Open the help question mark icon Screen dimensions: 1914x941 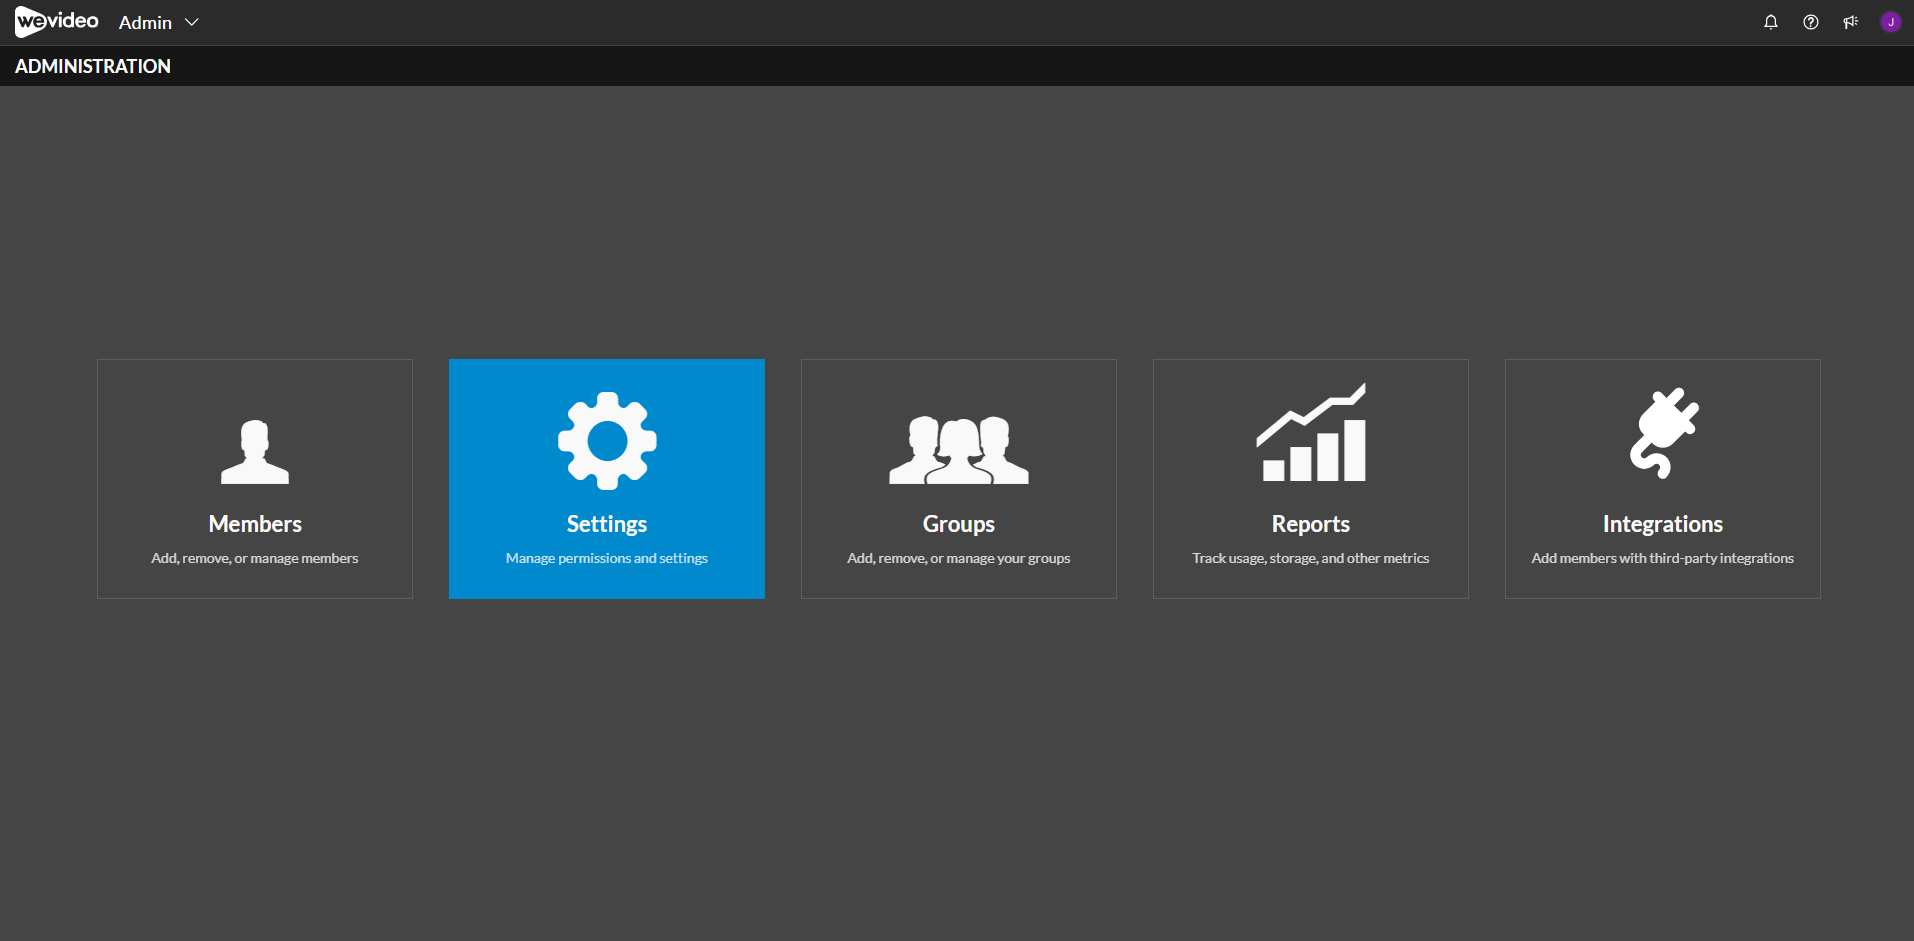click(1811, 22)
